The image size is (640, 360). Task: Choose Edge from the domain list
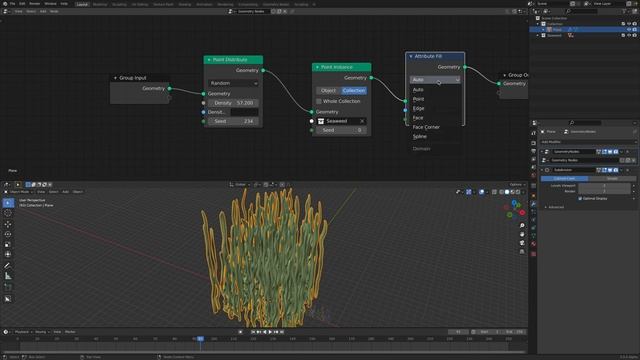point(418,109)
